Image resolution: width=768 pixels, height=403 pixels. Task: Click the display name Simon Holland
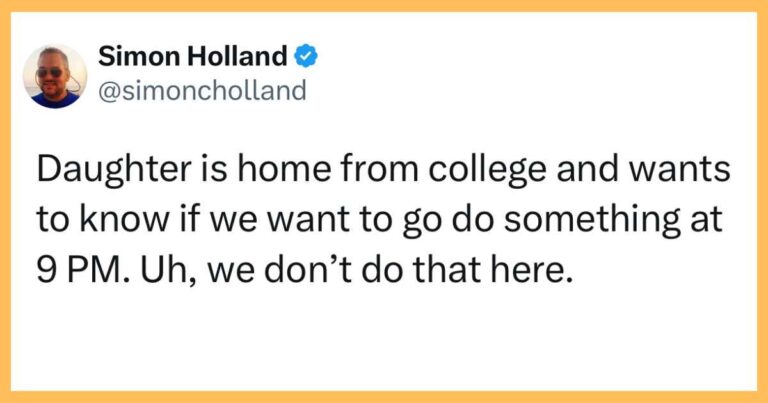193,56
